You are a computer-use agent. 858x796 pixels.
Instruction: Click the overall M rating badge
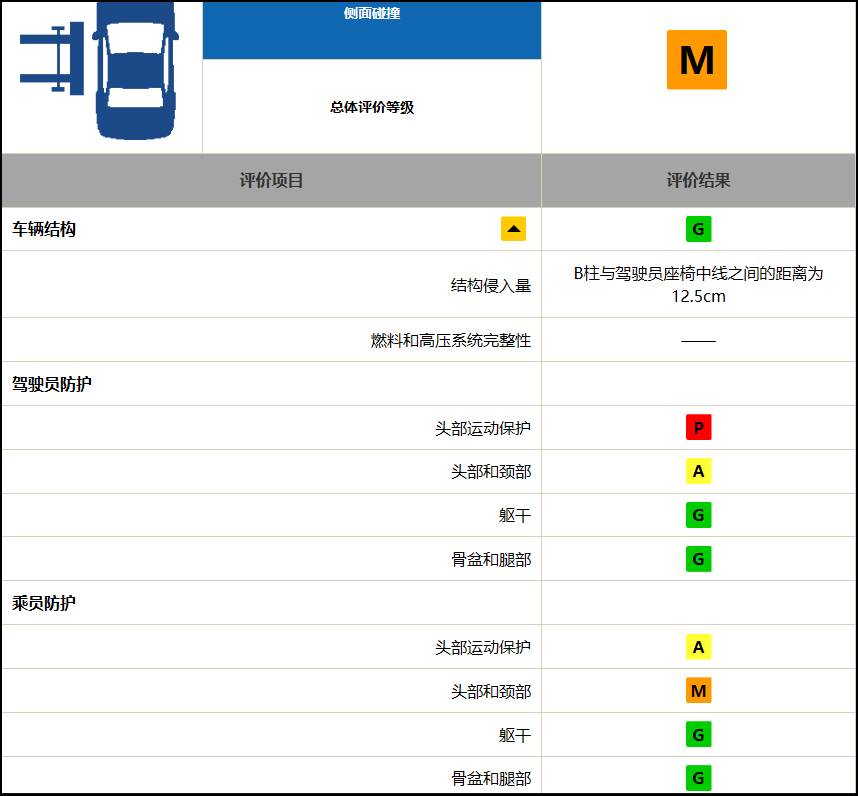pos(697,60)
